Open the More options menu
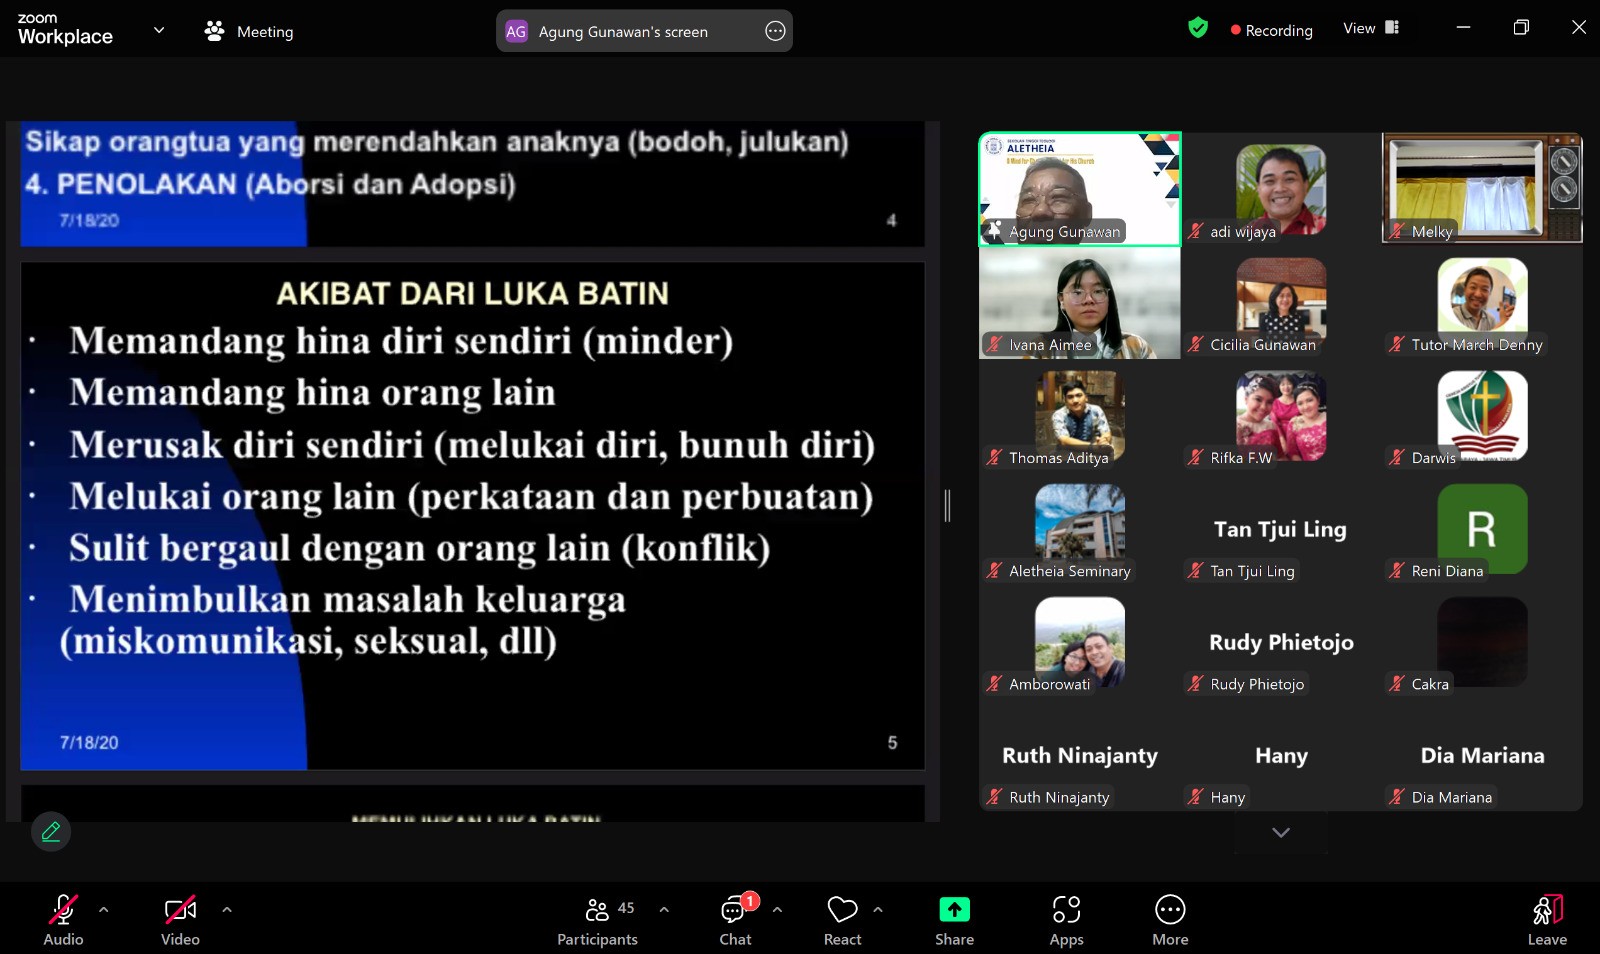Image resolution: width=1600 pixels, height=954 pixels. click(x=1170, y=919)
